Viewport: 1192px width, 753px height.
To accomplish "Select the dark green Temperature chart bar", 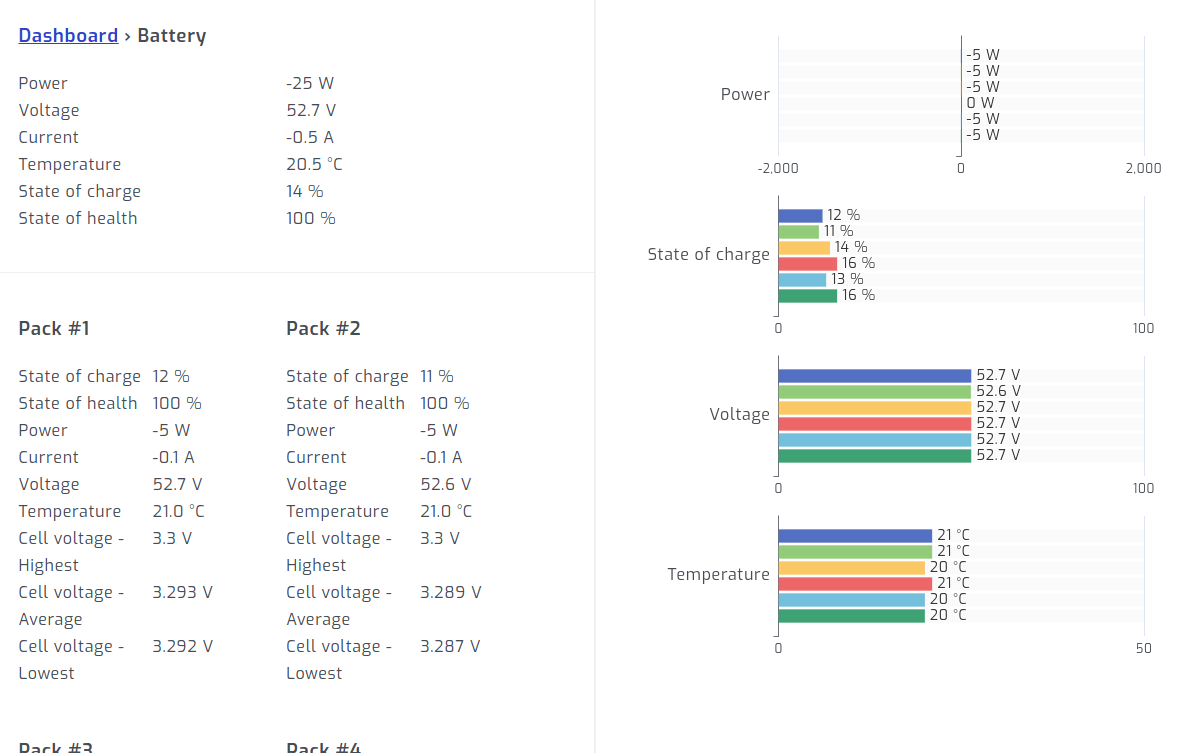I will (x=851, y=616).
